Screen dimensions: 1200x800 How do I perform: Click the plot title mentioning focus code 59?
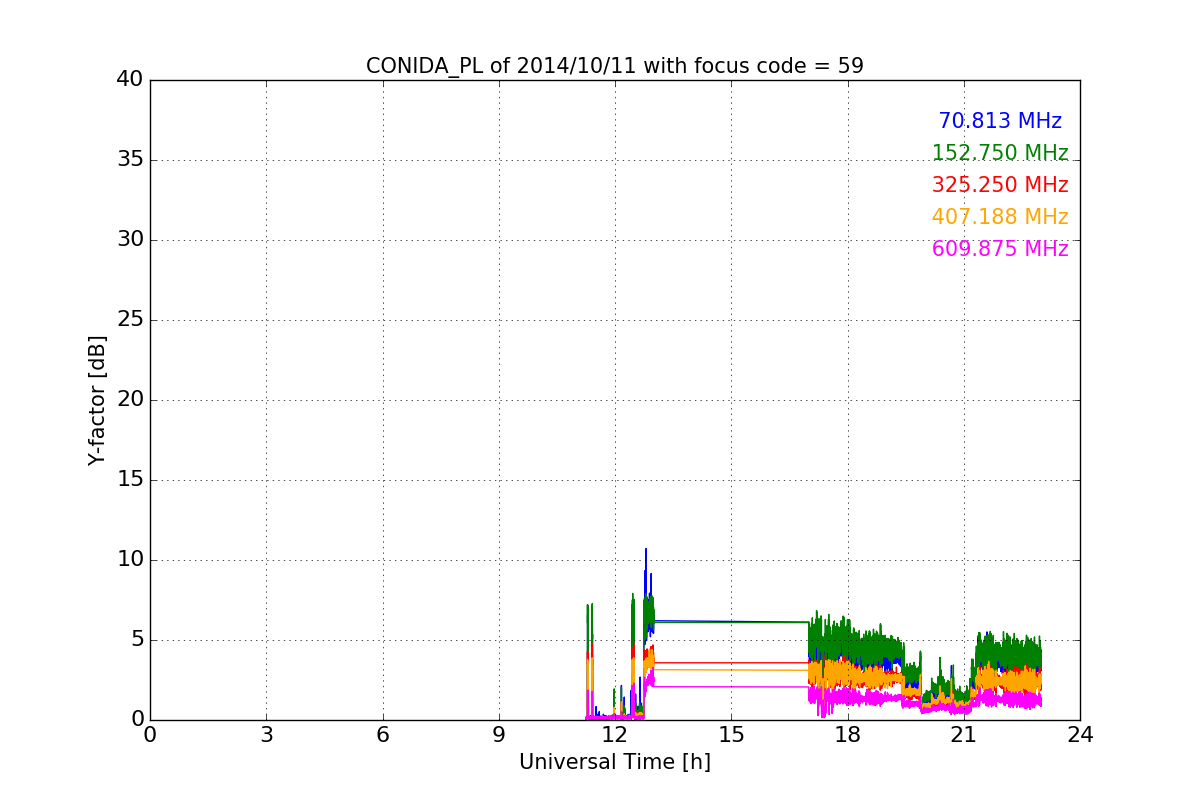click(x=614, y=66)
